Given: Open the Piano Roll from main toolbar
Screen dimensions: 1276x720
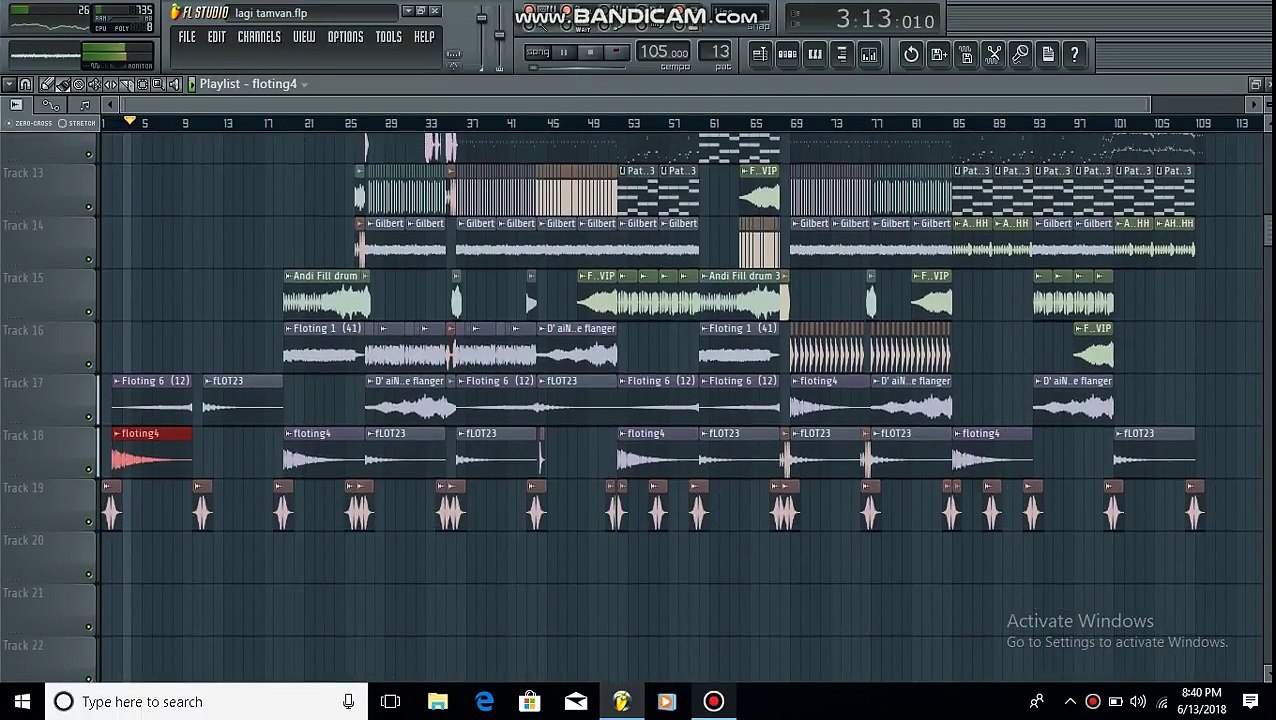Looking at the screenshot, I should point(815,54).
